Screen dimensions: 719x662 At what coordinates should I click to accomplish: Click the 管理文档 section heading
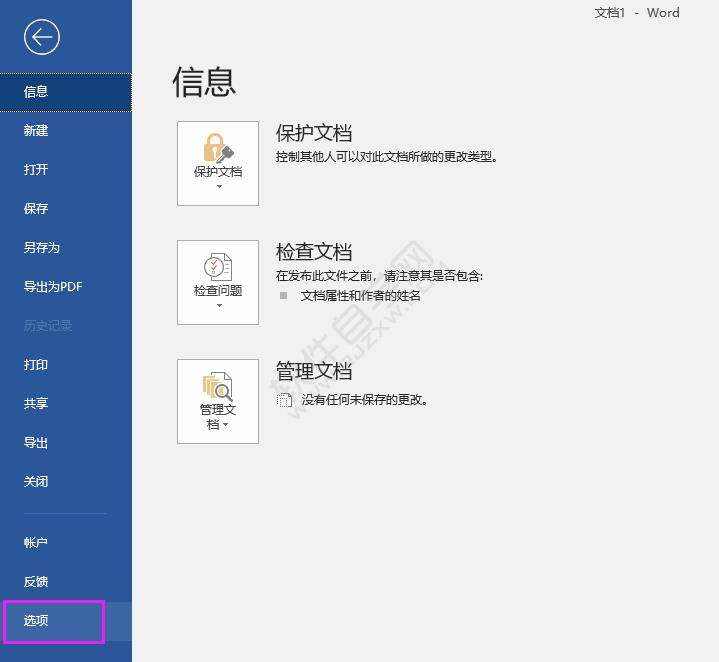[x=314, y=371]
